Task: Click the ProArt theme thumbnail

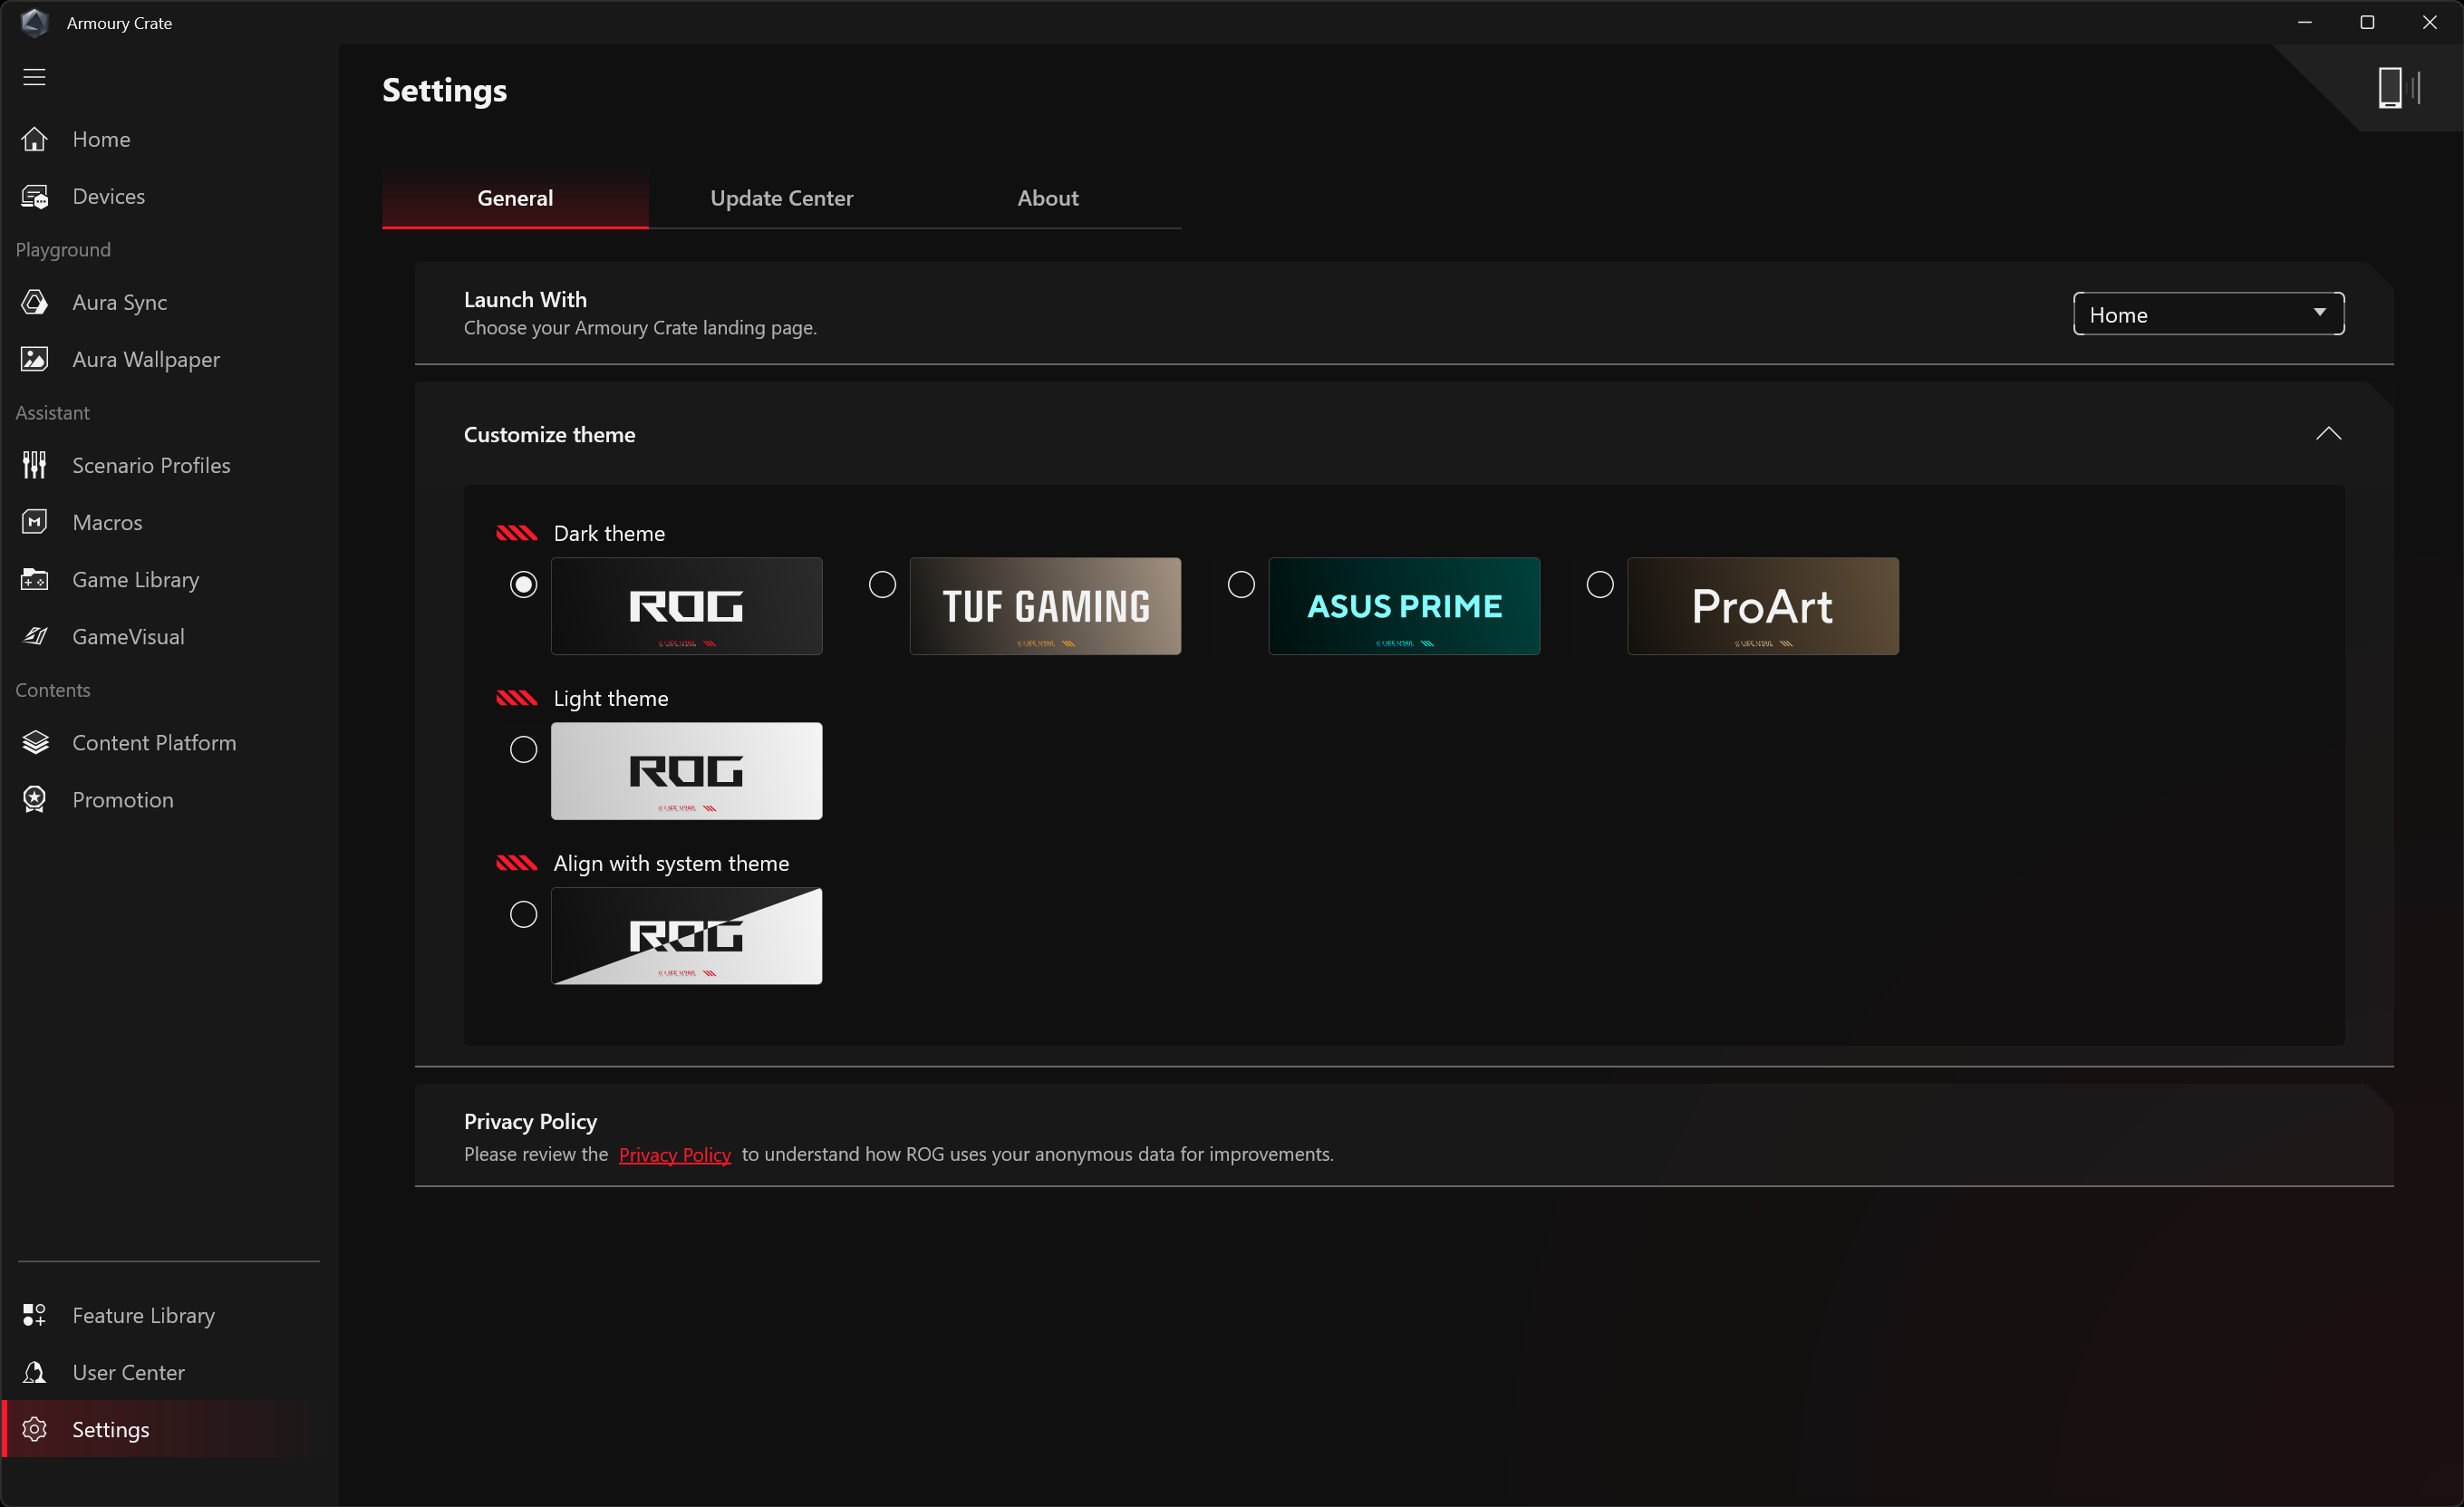Action: tap(1762, 606)
